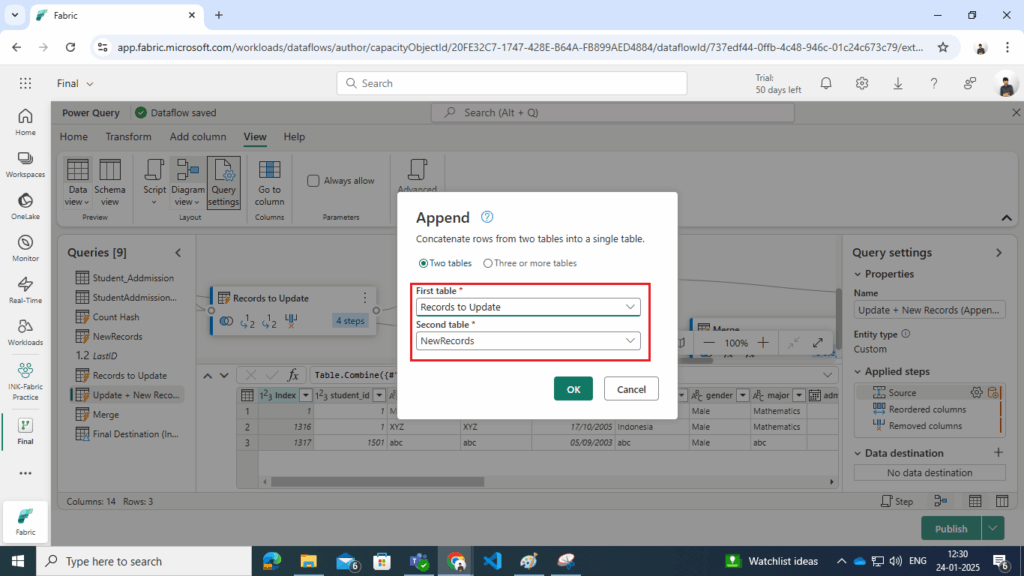Click the download icon in header
The image size is (1024, 576).
pos(898,83)
